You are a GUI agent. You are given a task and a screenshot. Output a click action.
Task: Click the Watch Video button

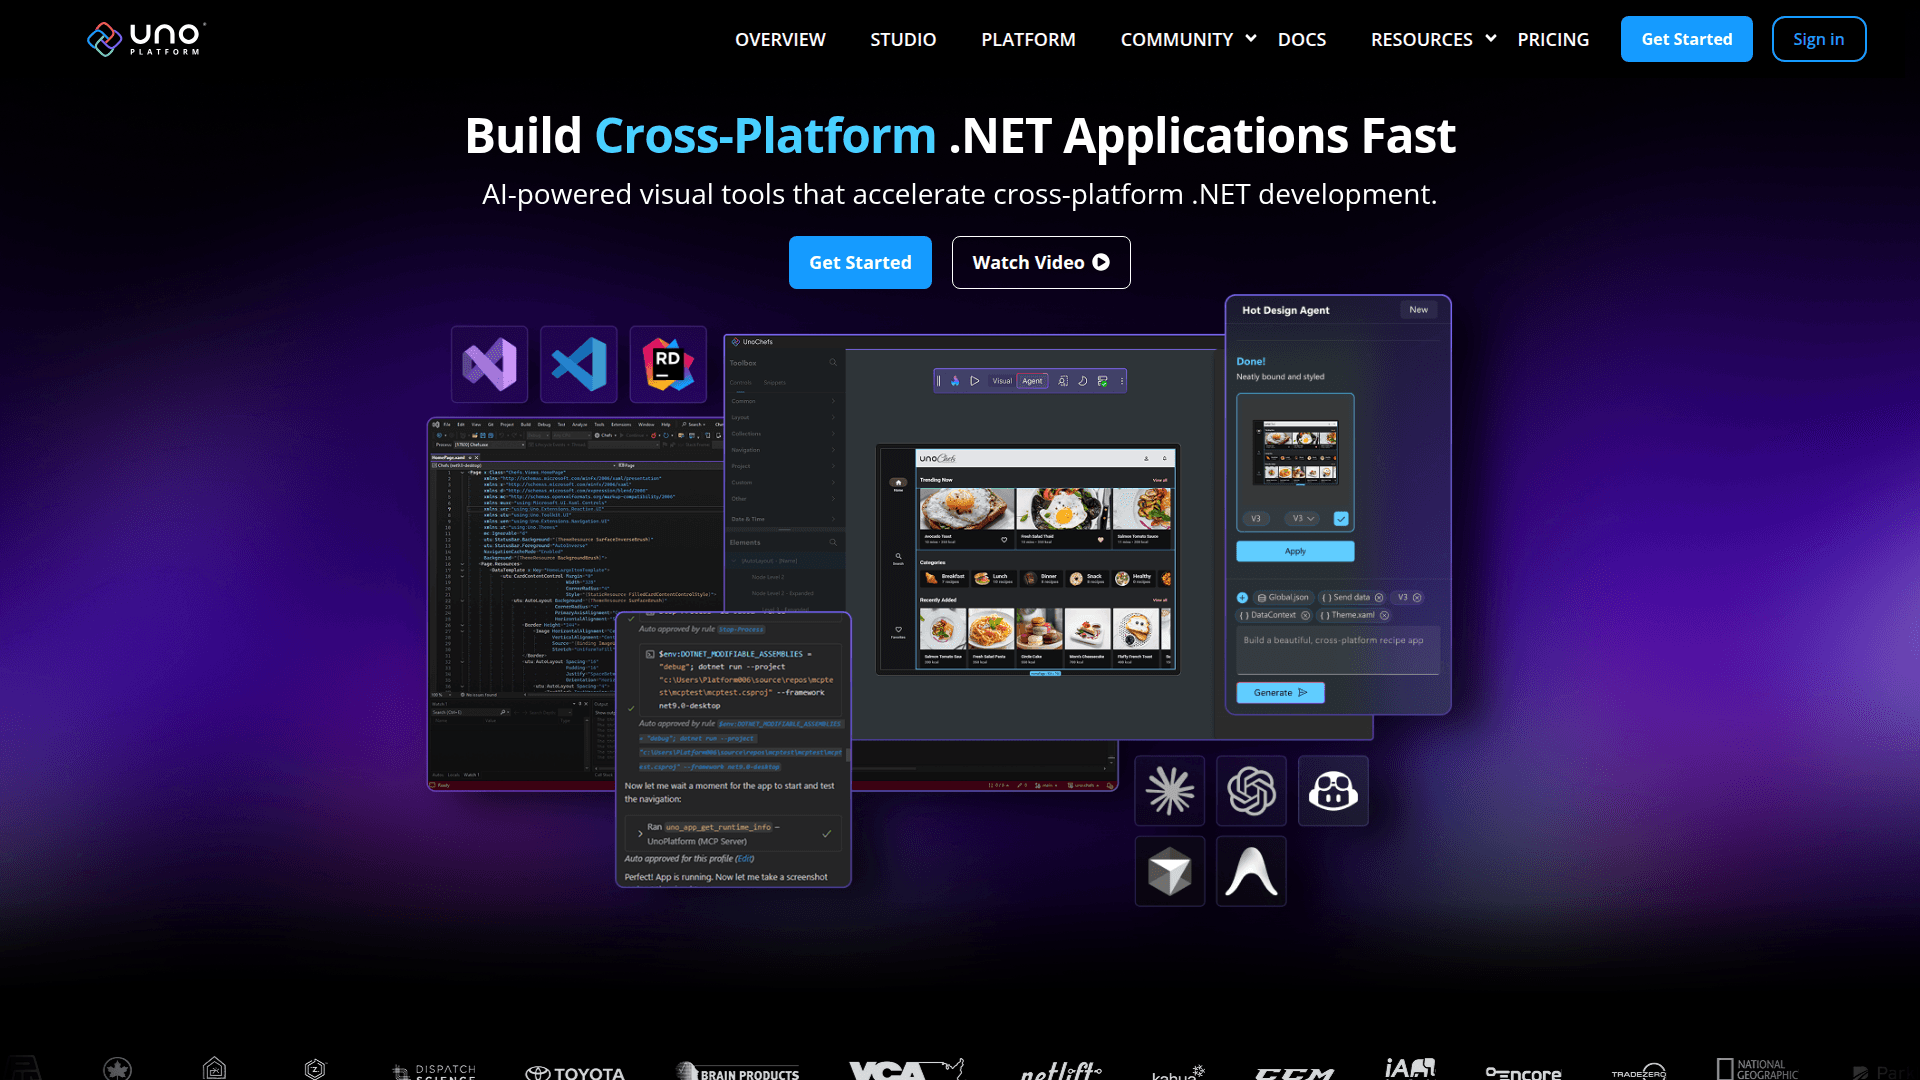[x=1040, y=262]
